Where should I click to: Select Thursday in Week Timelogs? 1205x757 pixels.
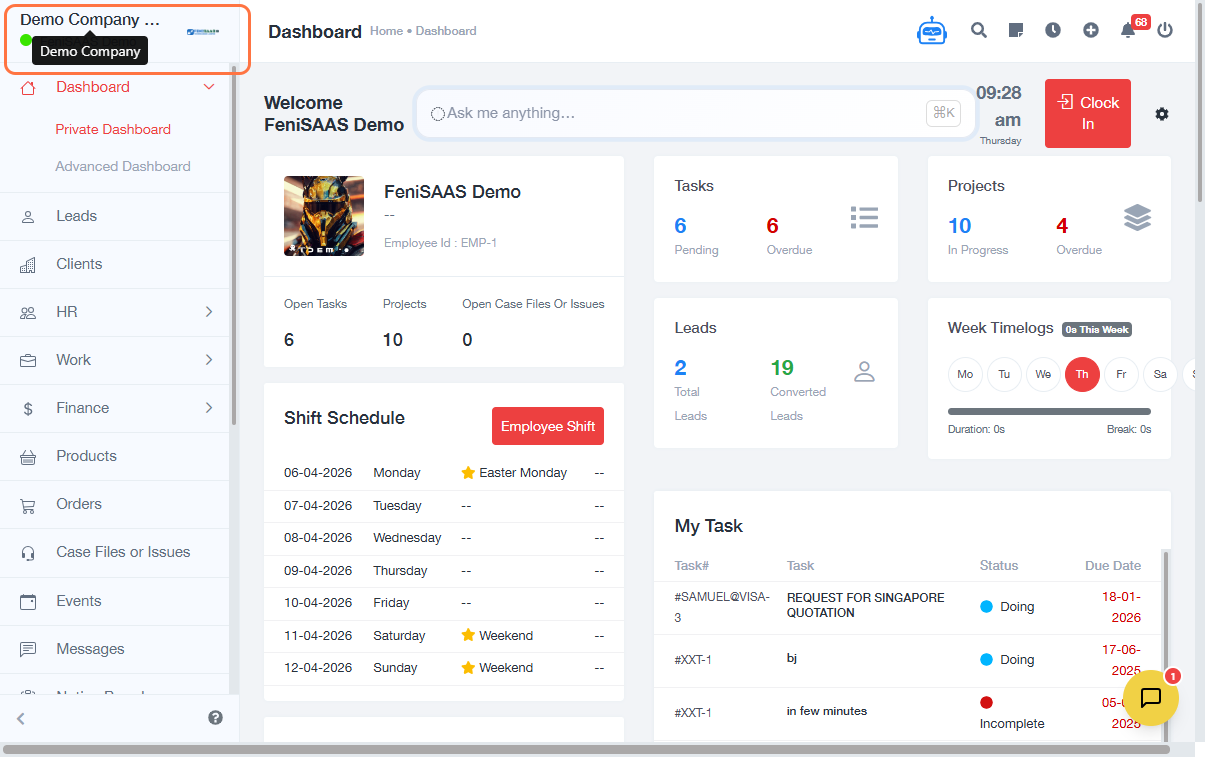[1082, 374]
